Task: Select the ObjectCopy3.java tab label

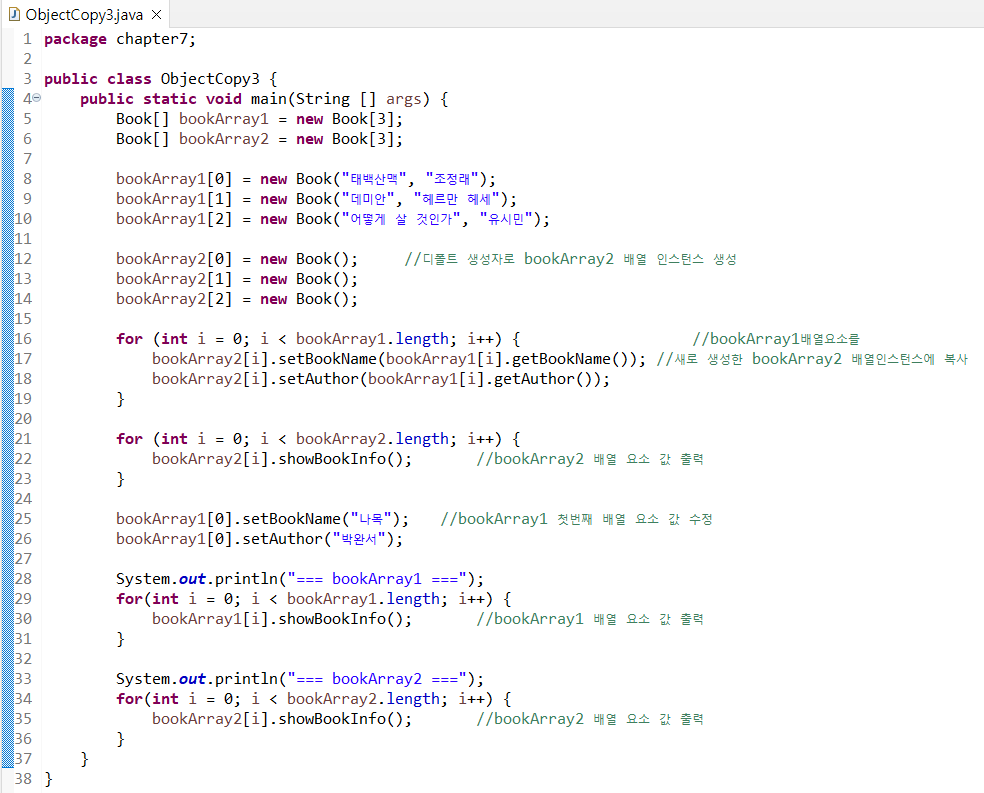Action: coord(86,14)
